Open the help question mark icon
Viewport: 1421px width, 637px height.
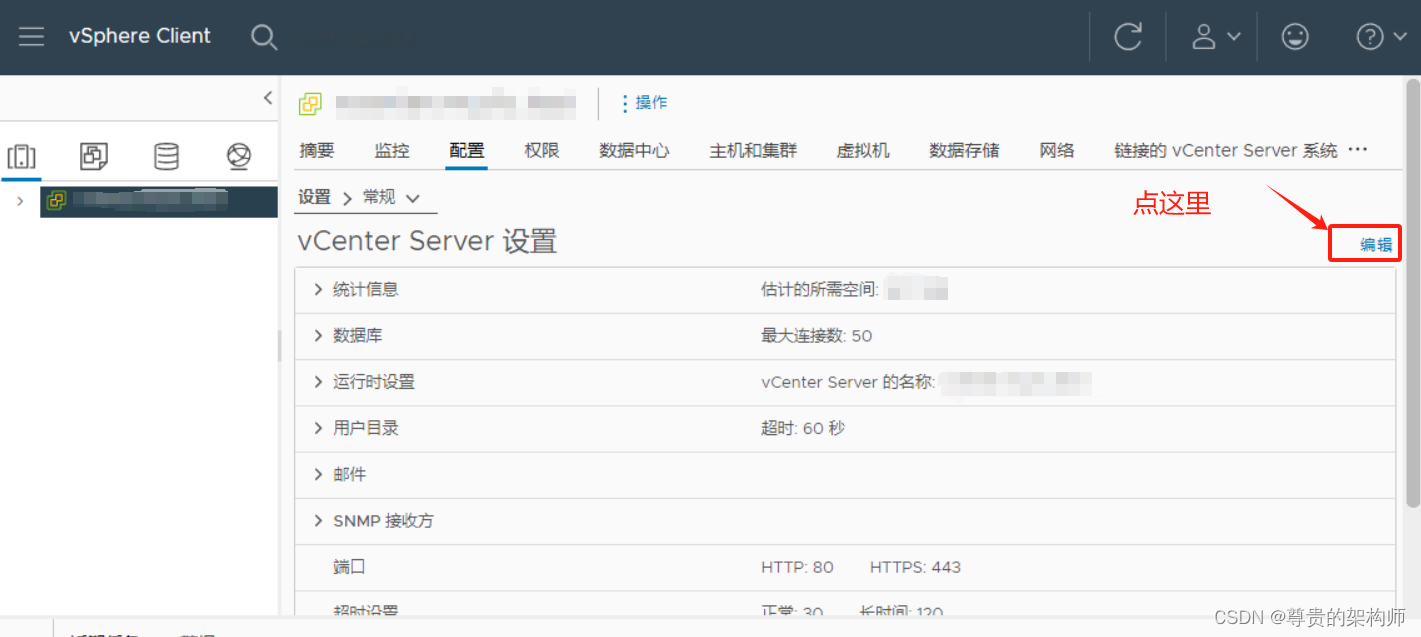tap(1369, 36)
